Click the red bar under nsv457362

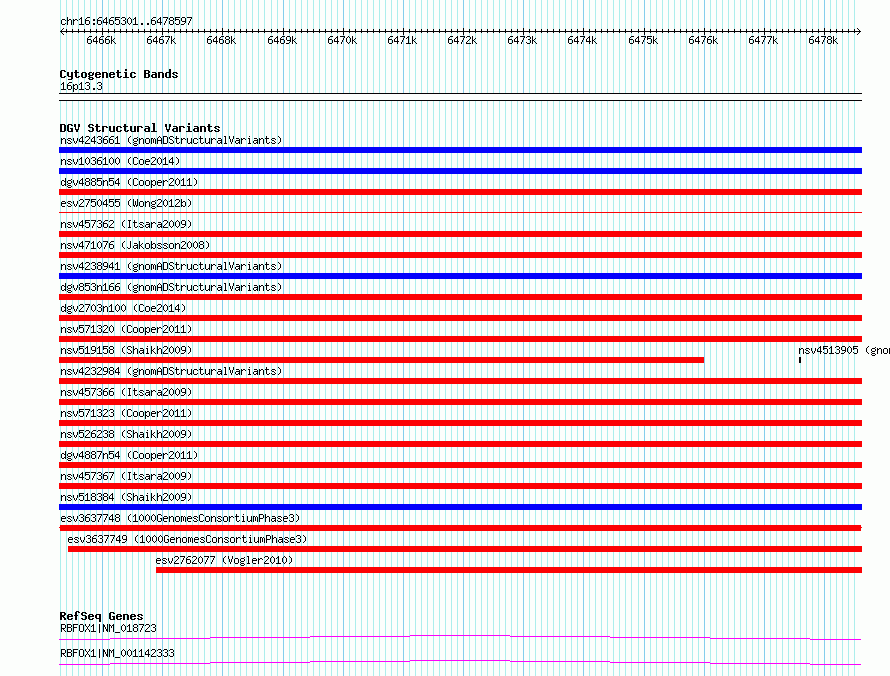[460, 234]
